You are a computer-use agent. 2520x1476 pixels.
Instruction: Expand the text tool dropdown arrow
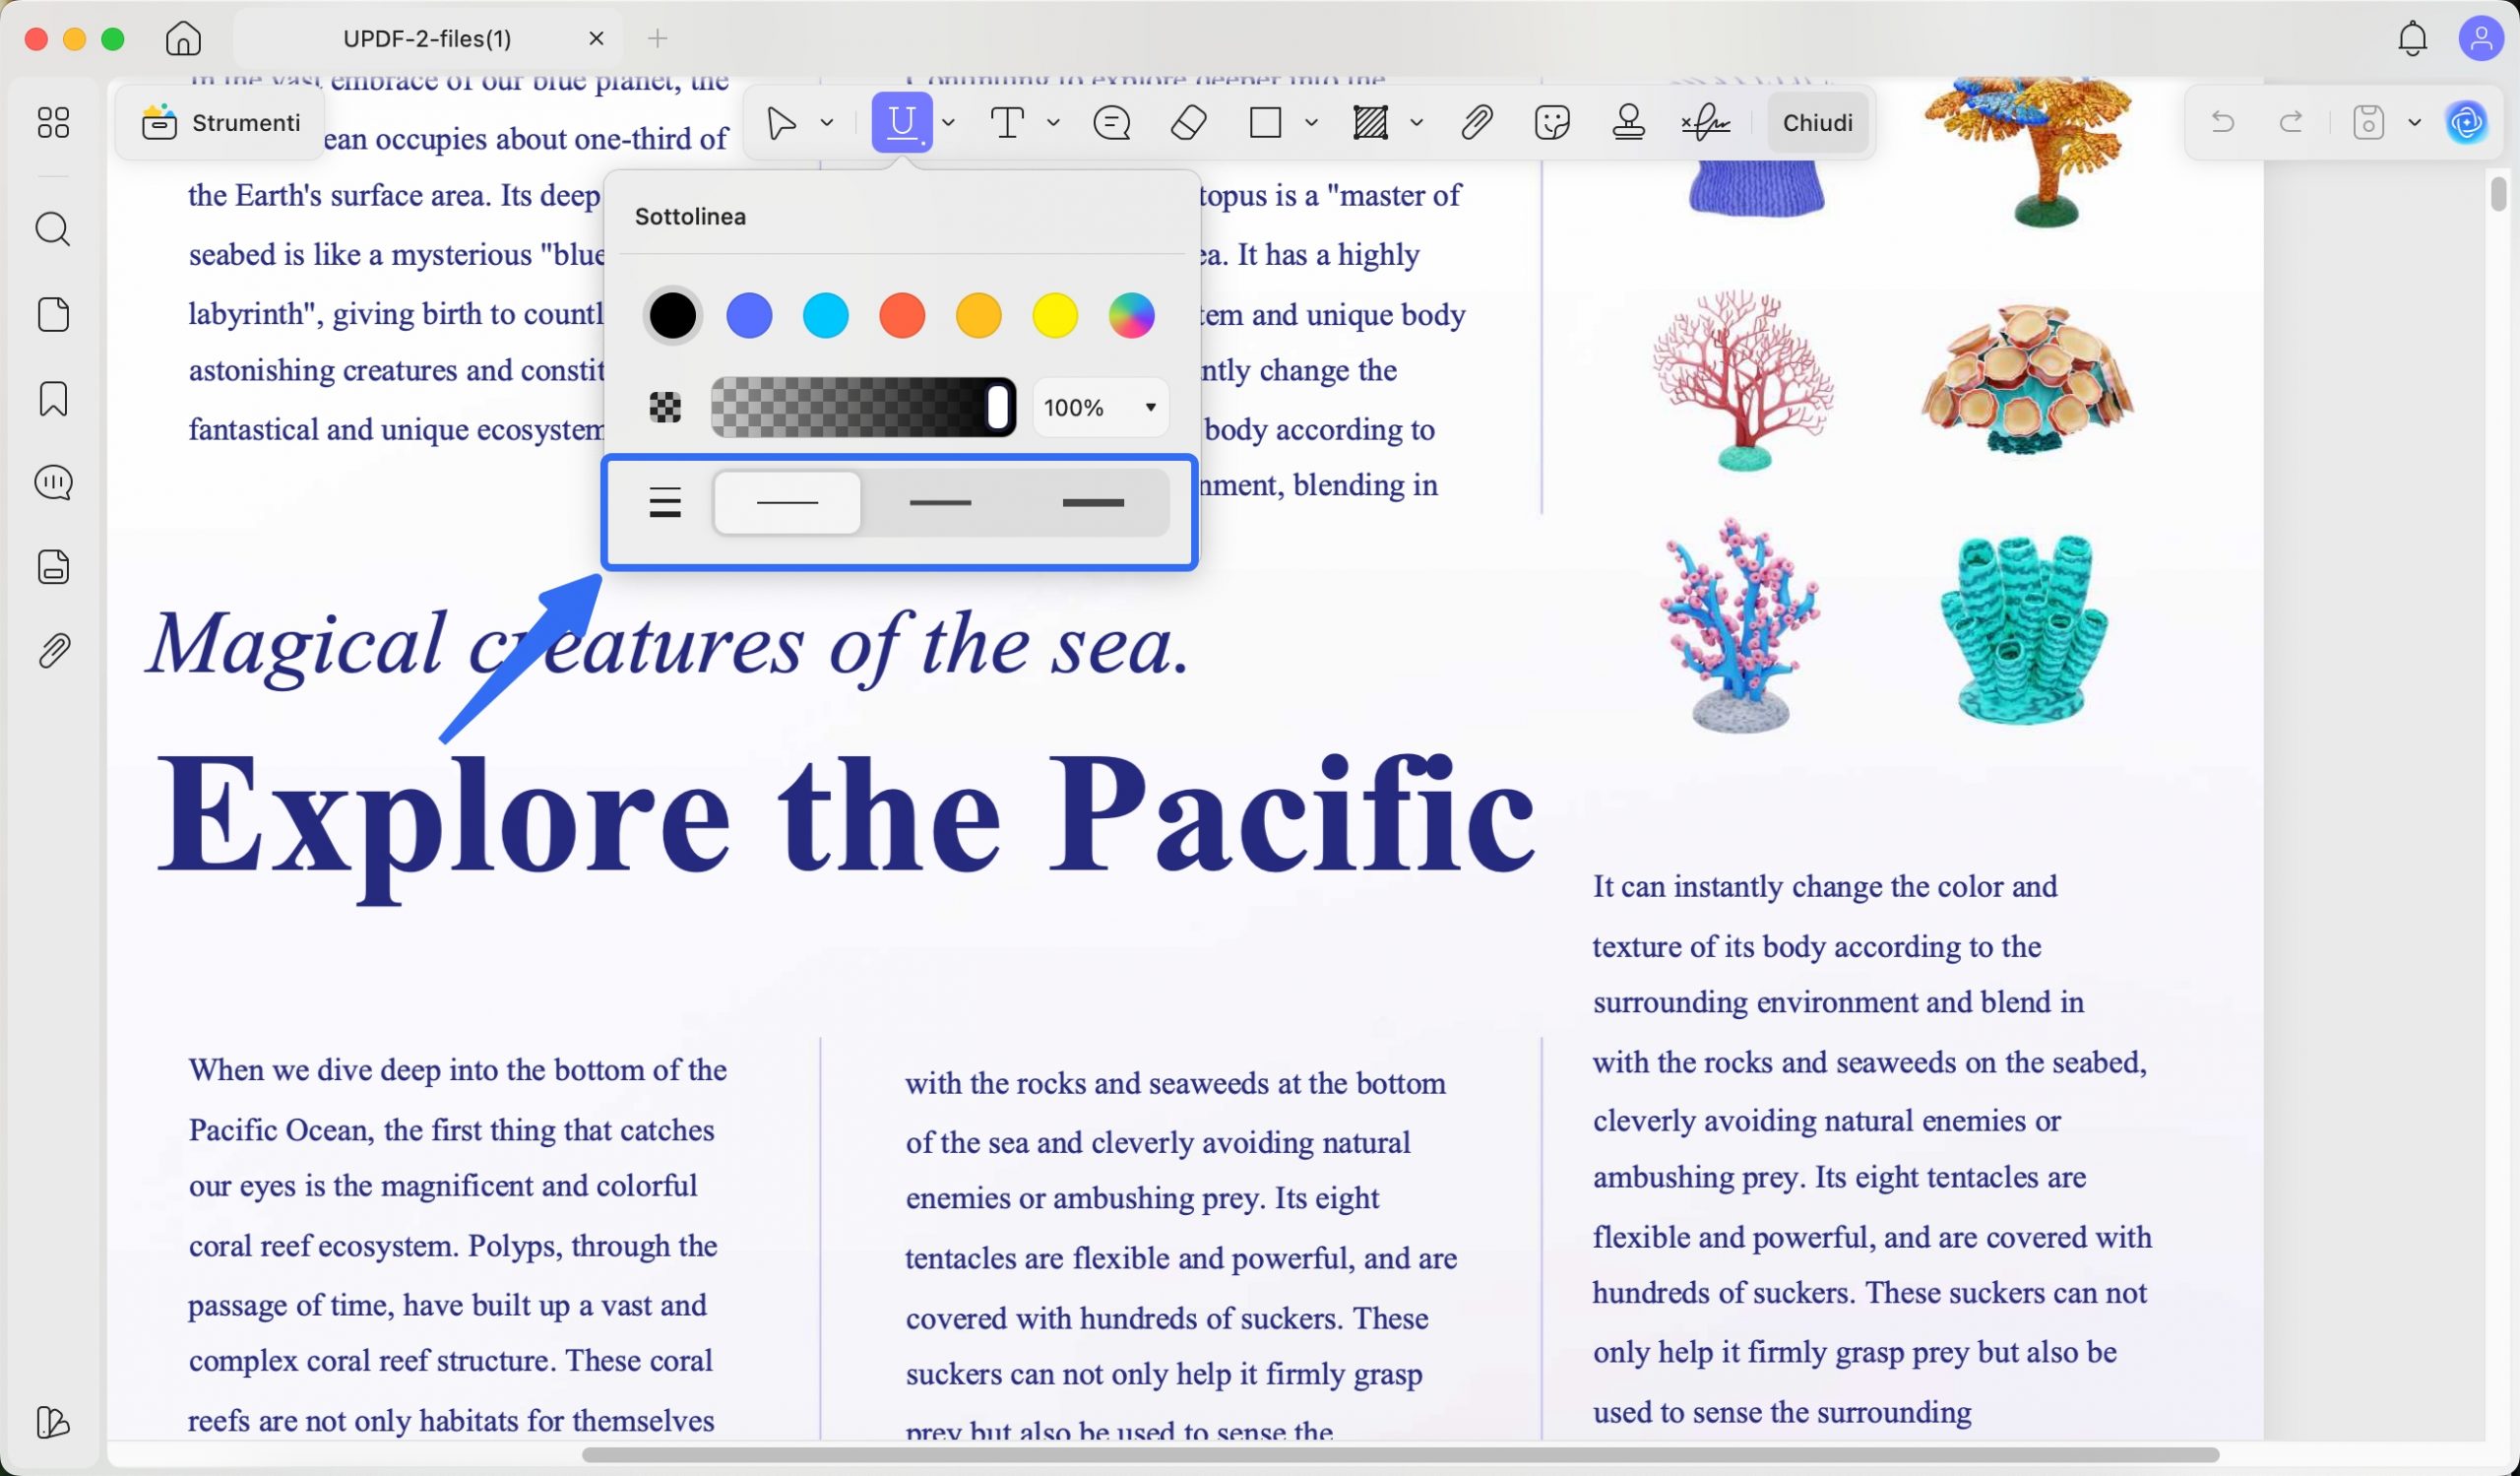[x=1053, y=123]
